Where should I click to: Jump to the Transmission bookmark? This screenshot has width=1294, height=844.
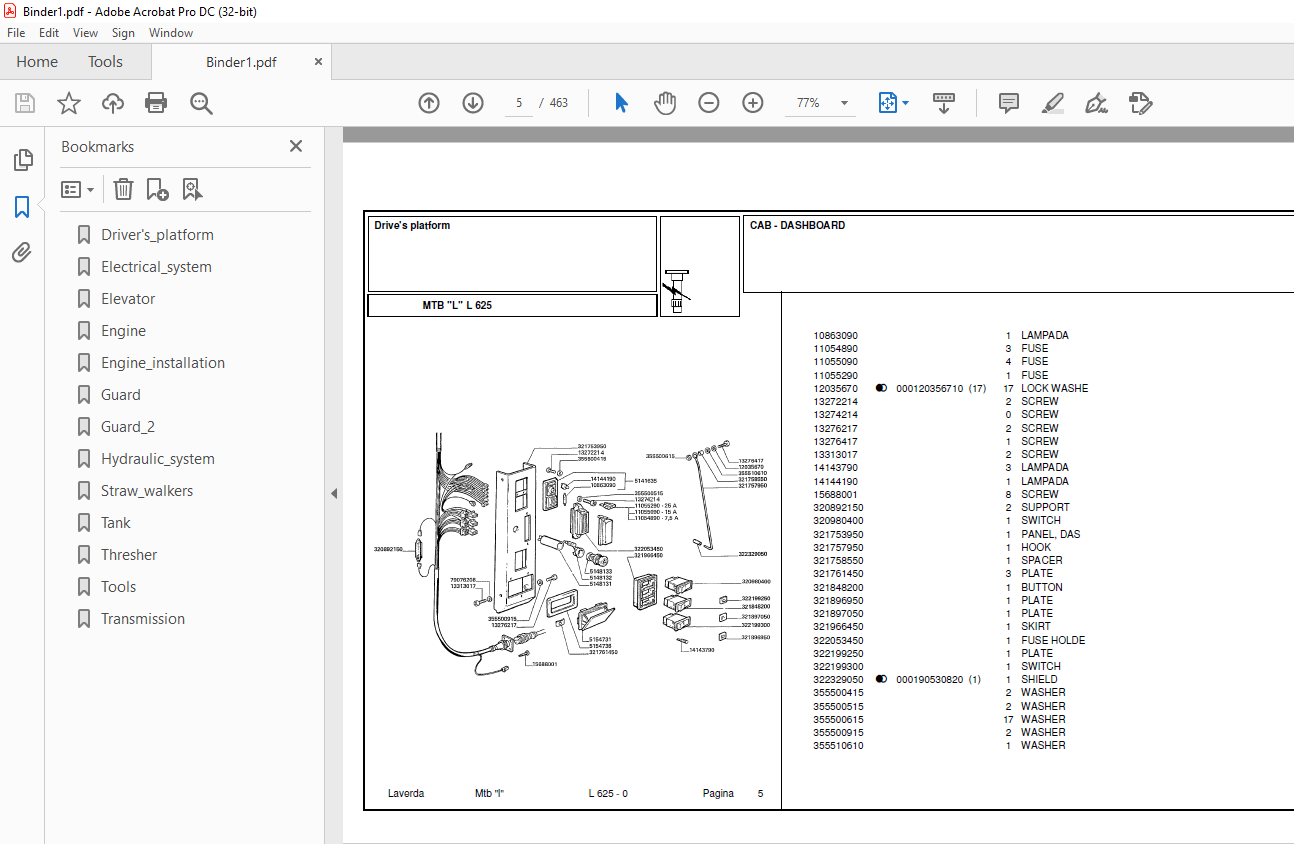[143, 619]
